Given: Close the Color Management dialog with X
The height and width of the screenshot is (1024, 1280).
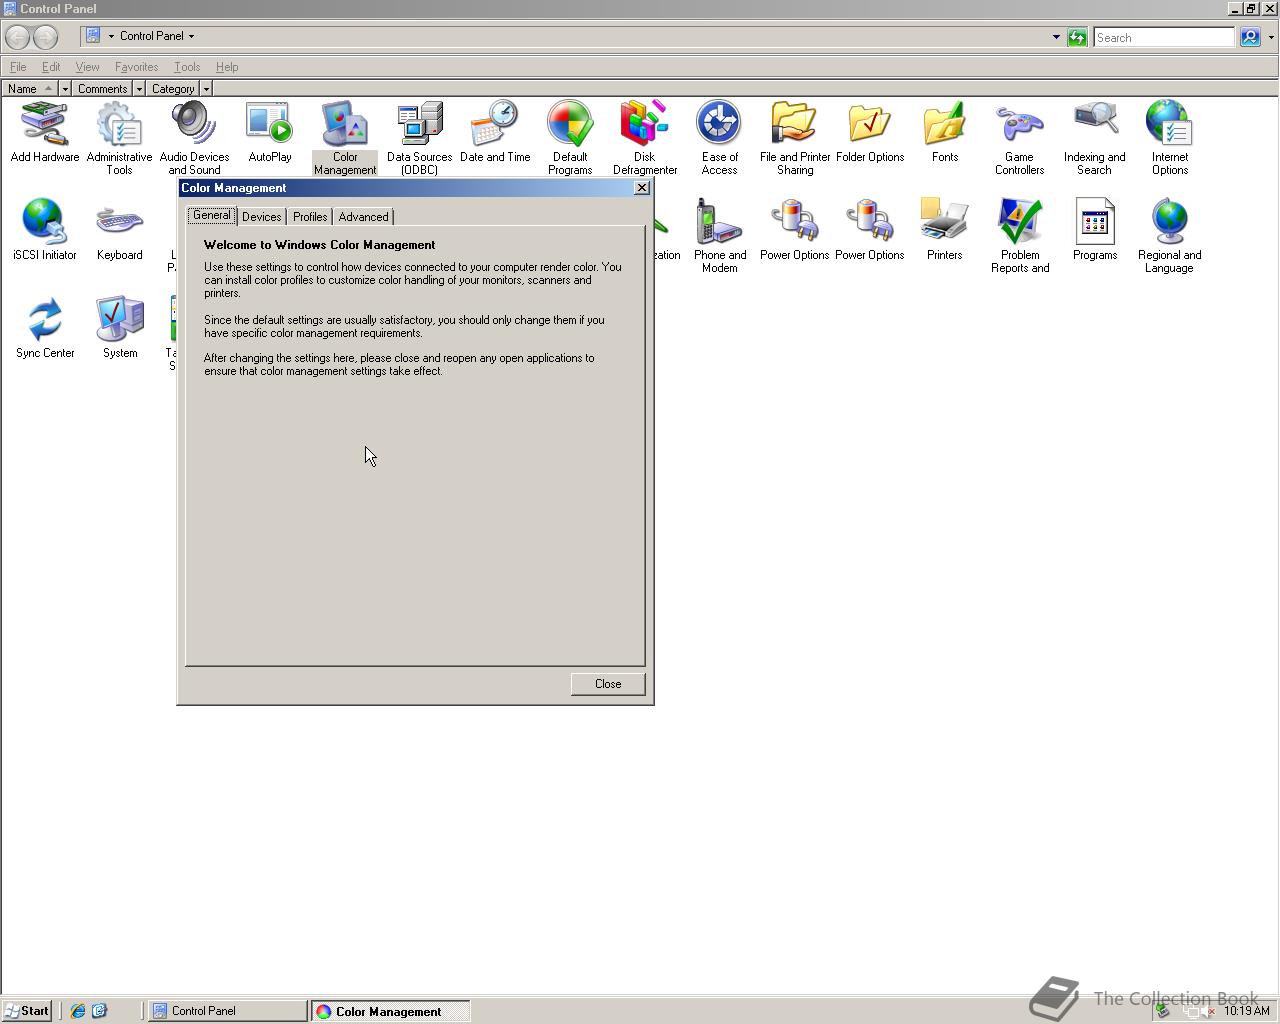Looking at the screenshot, I should click(642, 188).
